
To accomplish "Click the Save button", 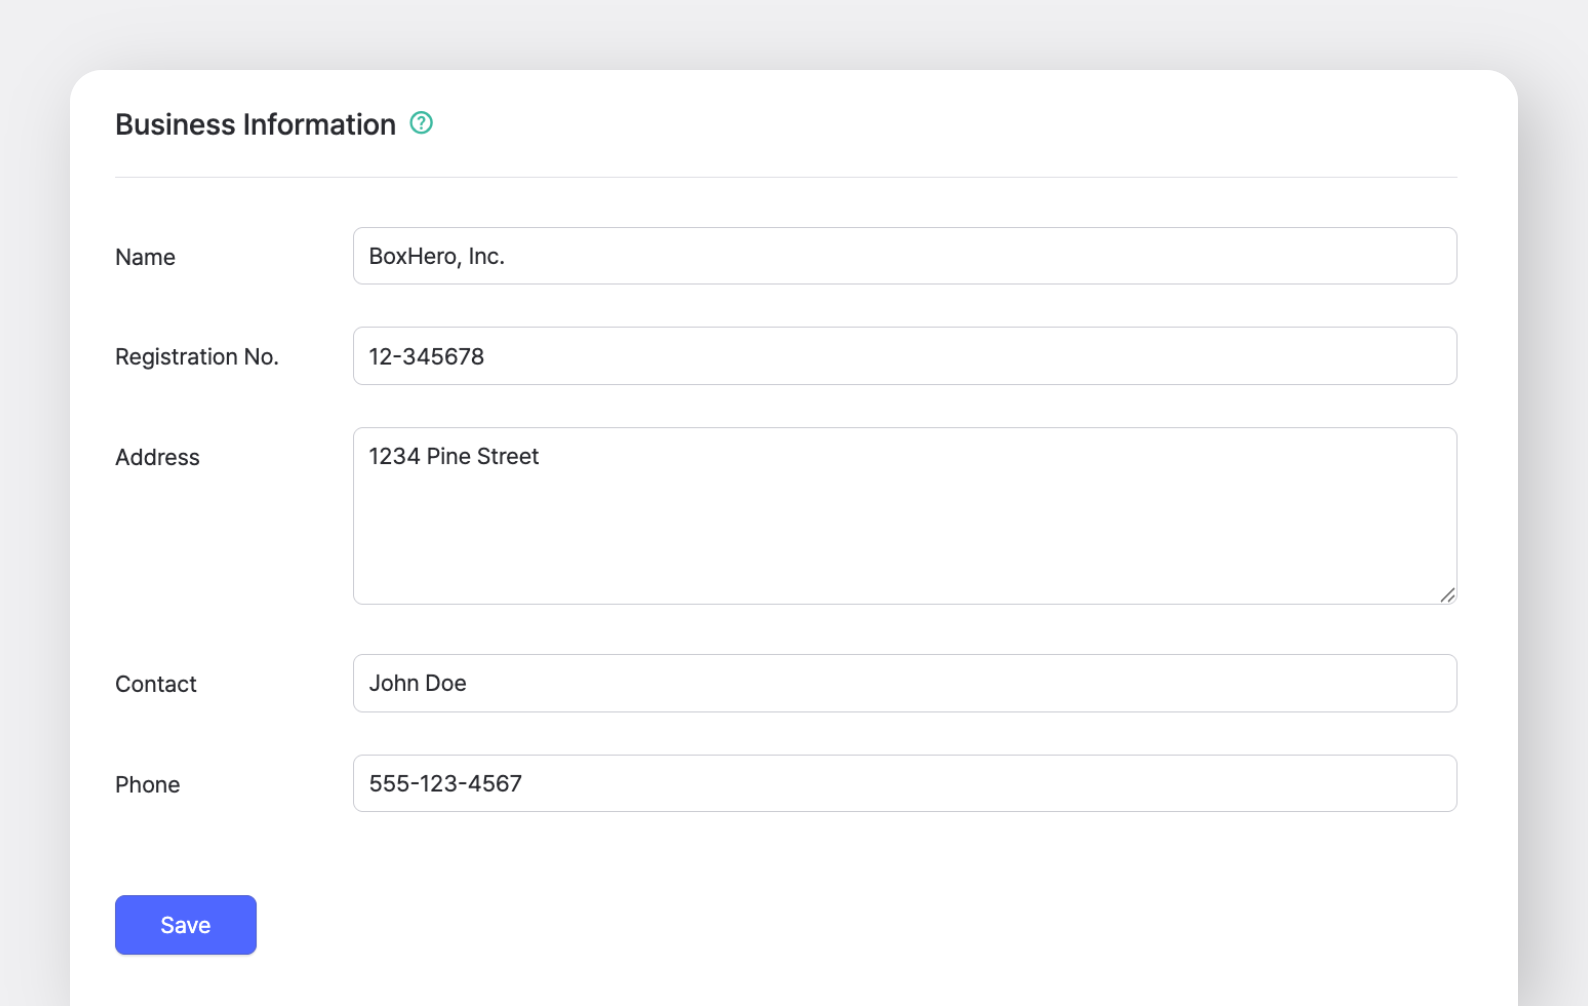I will point(185,925).
